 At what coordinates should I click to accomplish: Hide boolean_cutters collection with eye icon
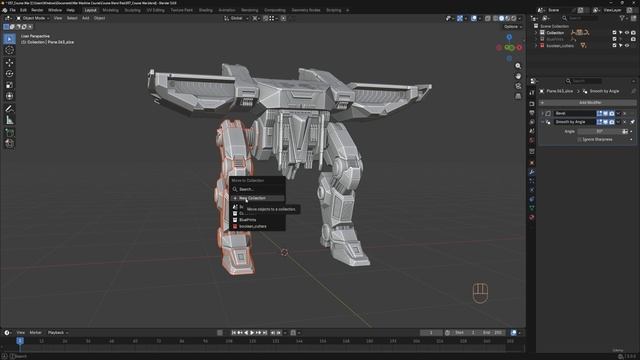tap(627, 46)
